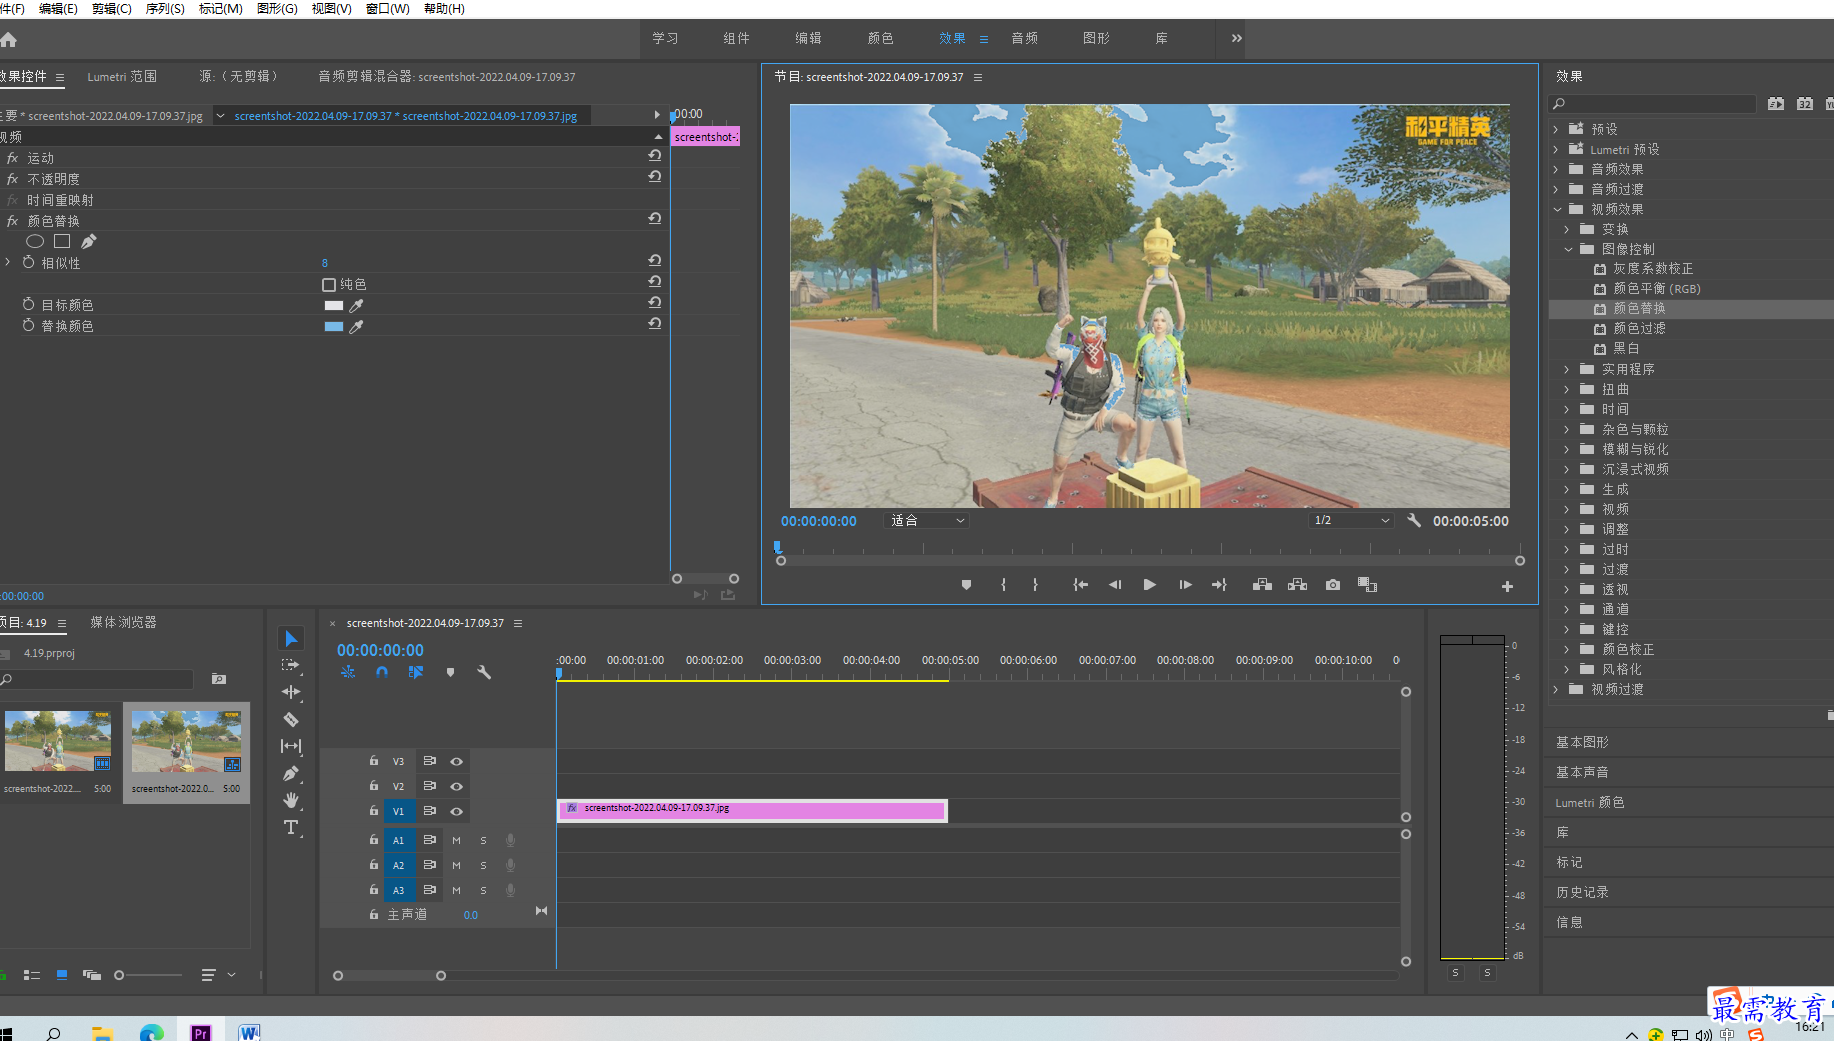
Task: Select the Razor tool
Action: pyautogui.click(x=291, y=719)
